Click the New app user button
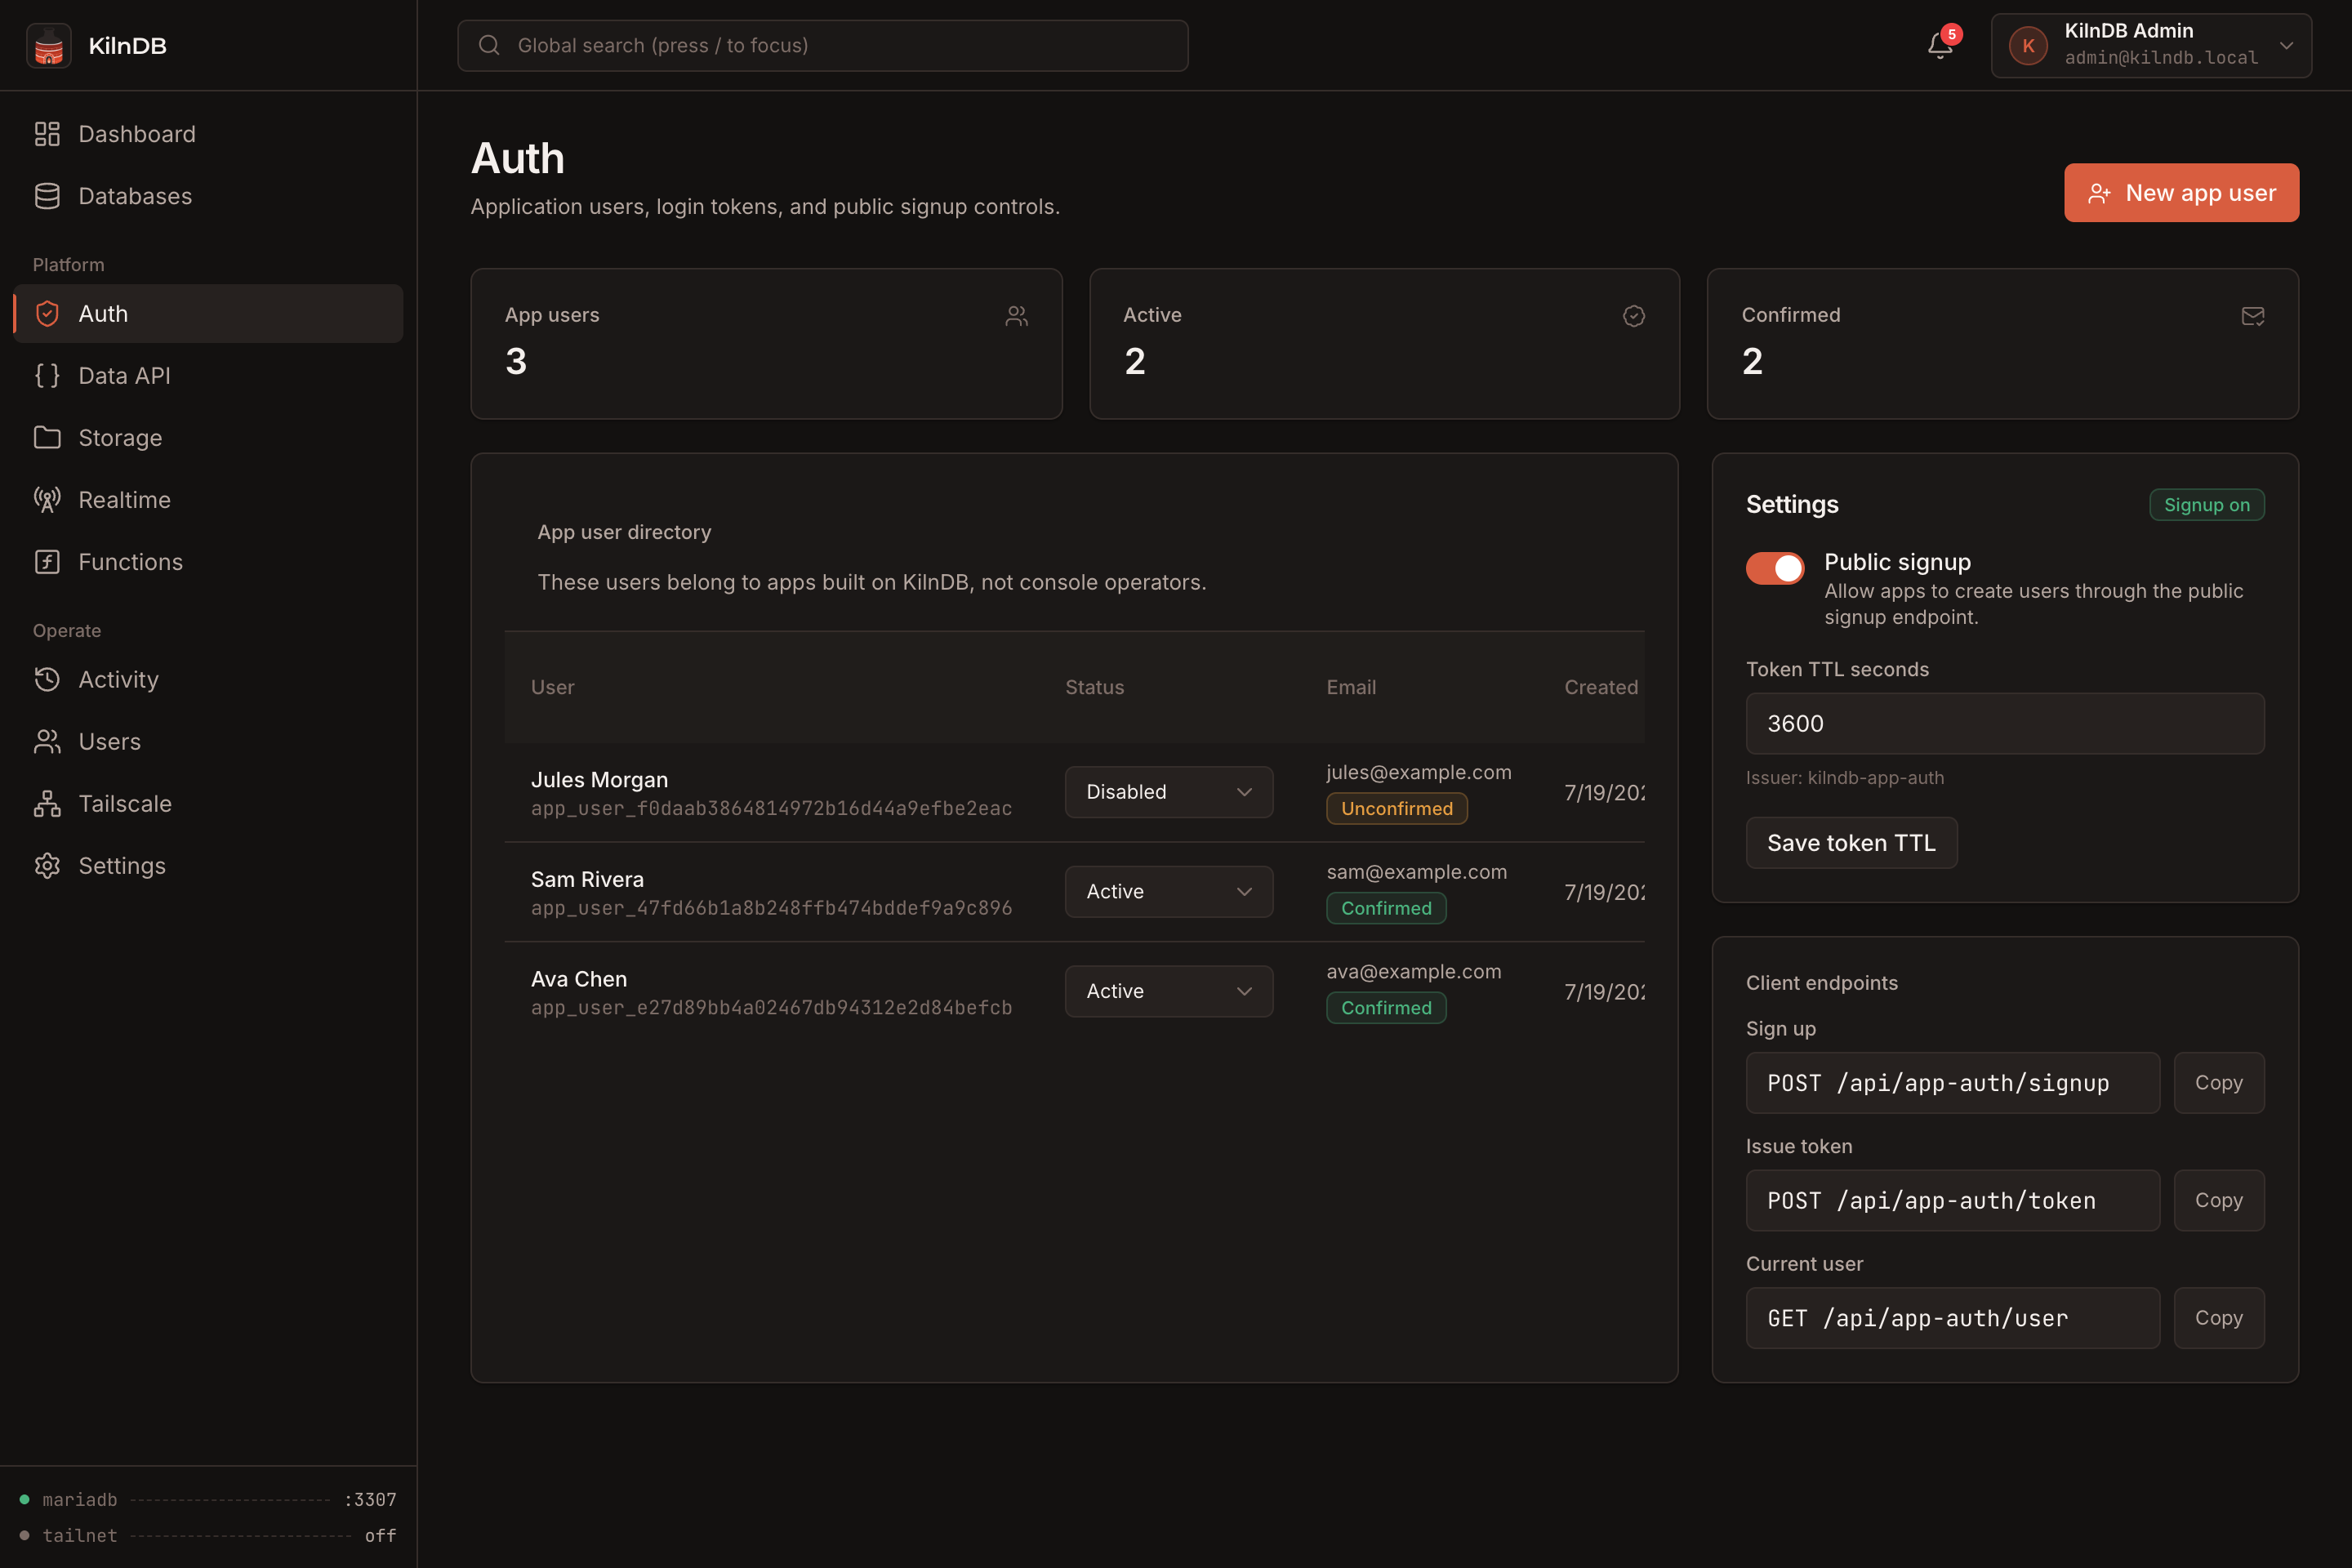Viewport: 2352px width, 1568px height. [2181, 193]
